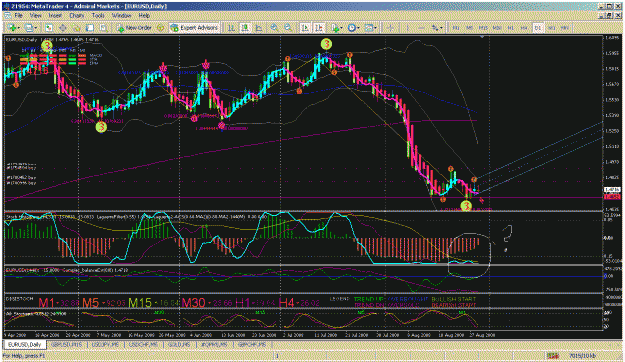Switch to H4 timeframe
The height and width of the screenshot is (362, 625).
[x=524, y=28]
